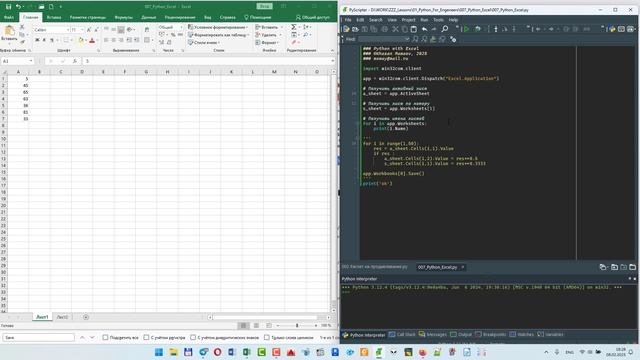The width and height of the screenshot is (640, 360).
Task: Open the Формат cells dropdown
Action: point(267,42)
